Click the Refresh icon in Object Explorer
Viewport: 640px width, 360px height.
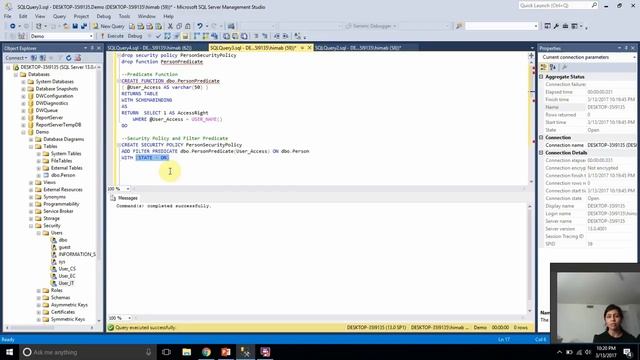pos(69,58)
